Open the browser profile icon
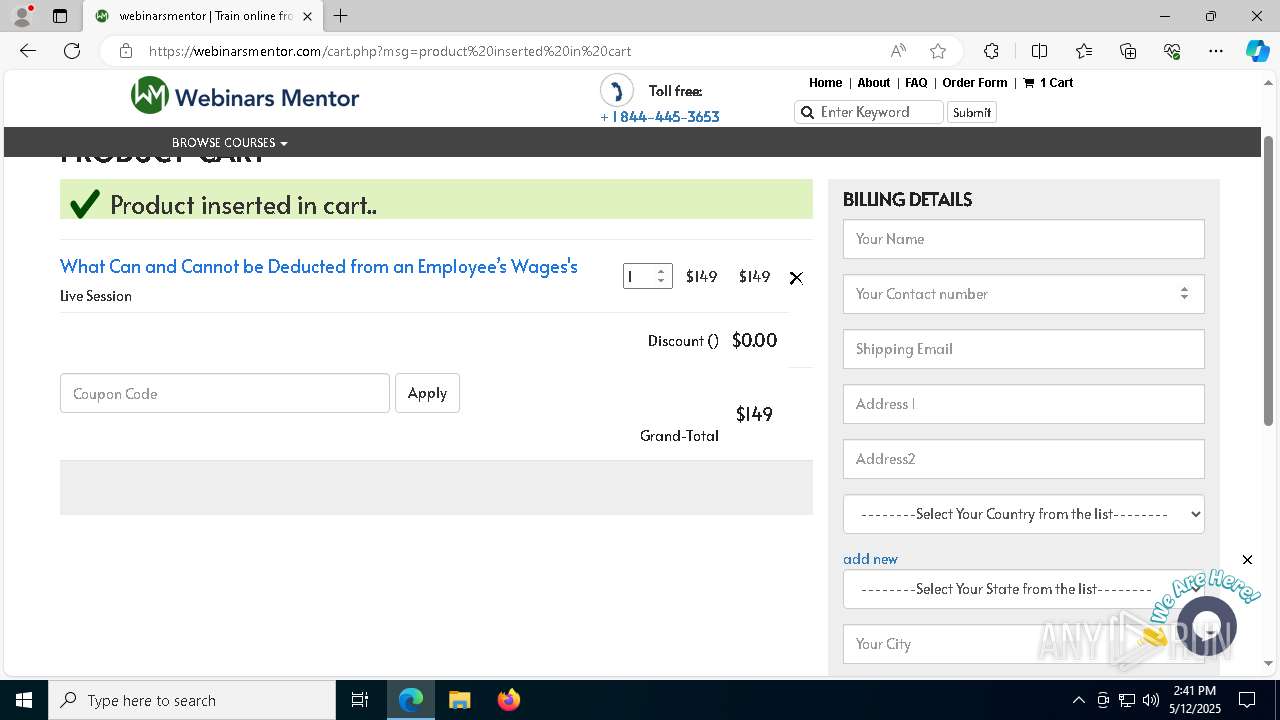This screenshot has height=720, width=1280. [x=22, y=16]
